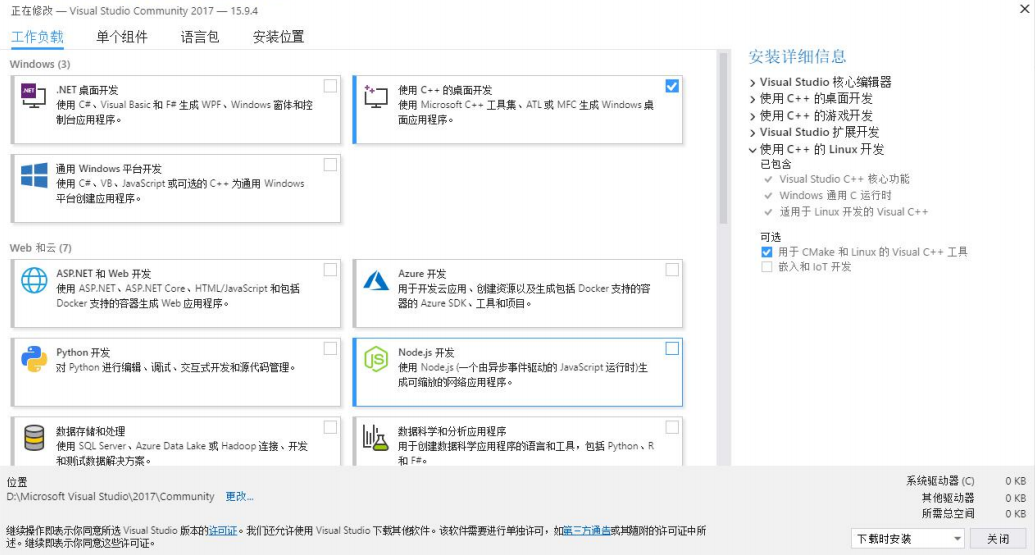Open the 语言包 tab

(200, 37)
